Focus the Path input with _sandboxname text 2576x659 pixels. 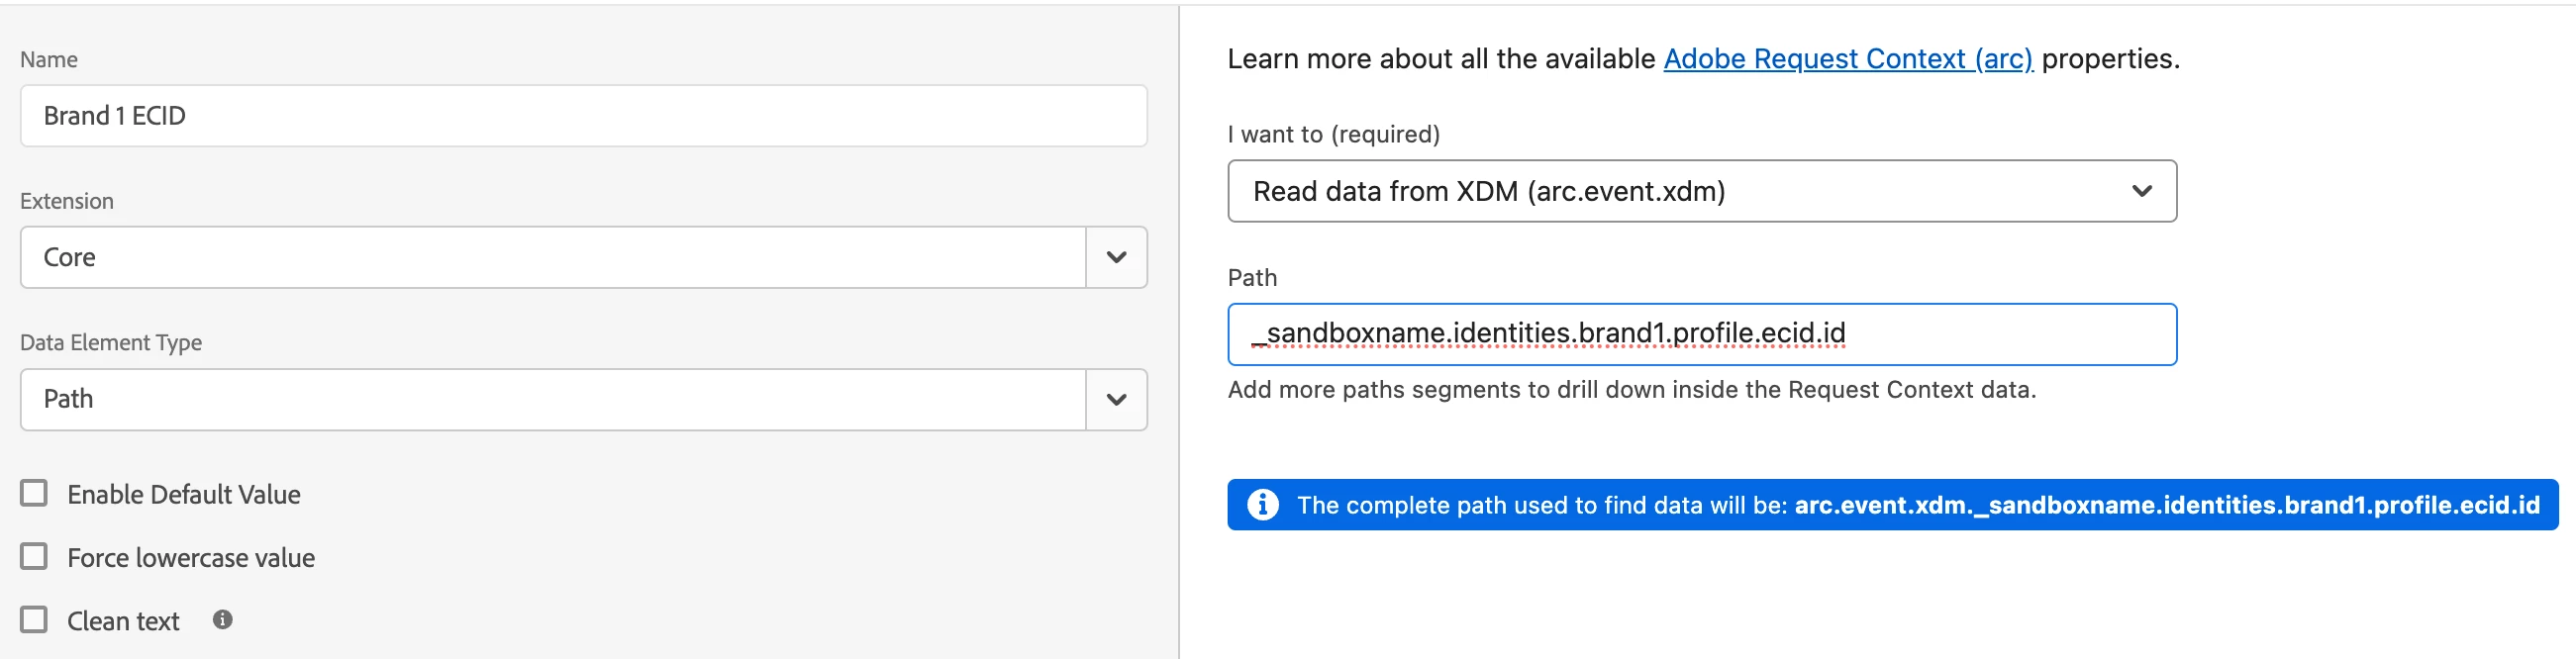1700,334
